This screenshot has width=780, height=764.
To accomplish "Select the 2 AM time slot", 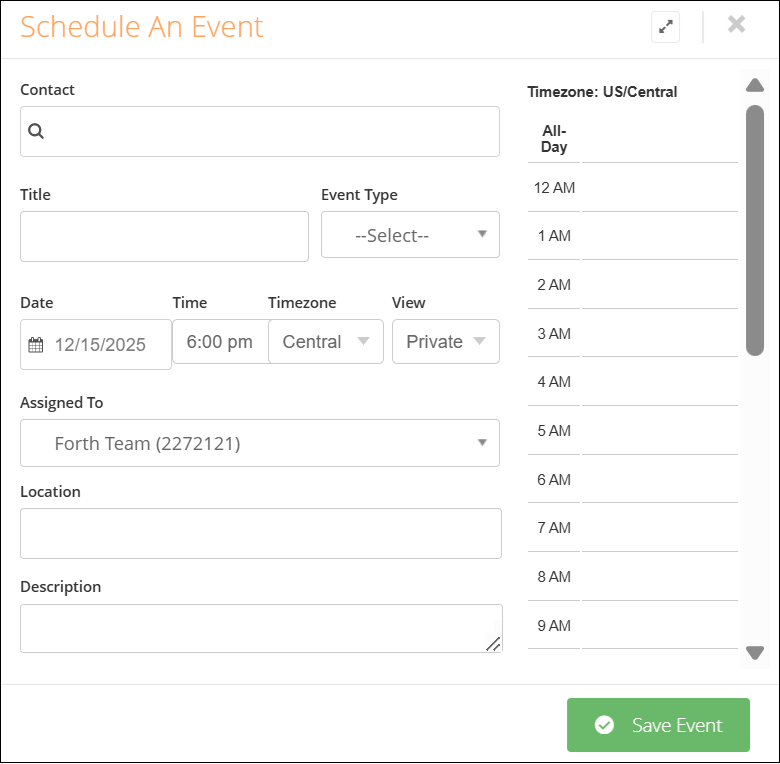I will pos(659,285).
